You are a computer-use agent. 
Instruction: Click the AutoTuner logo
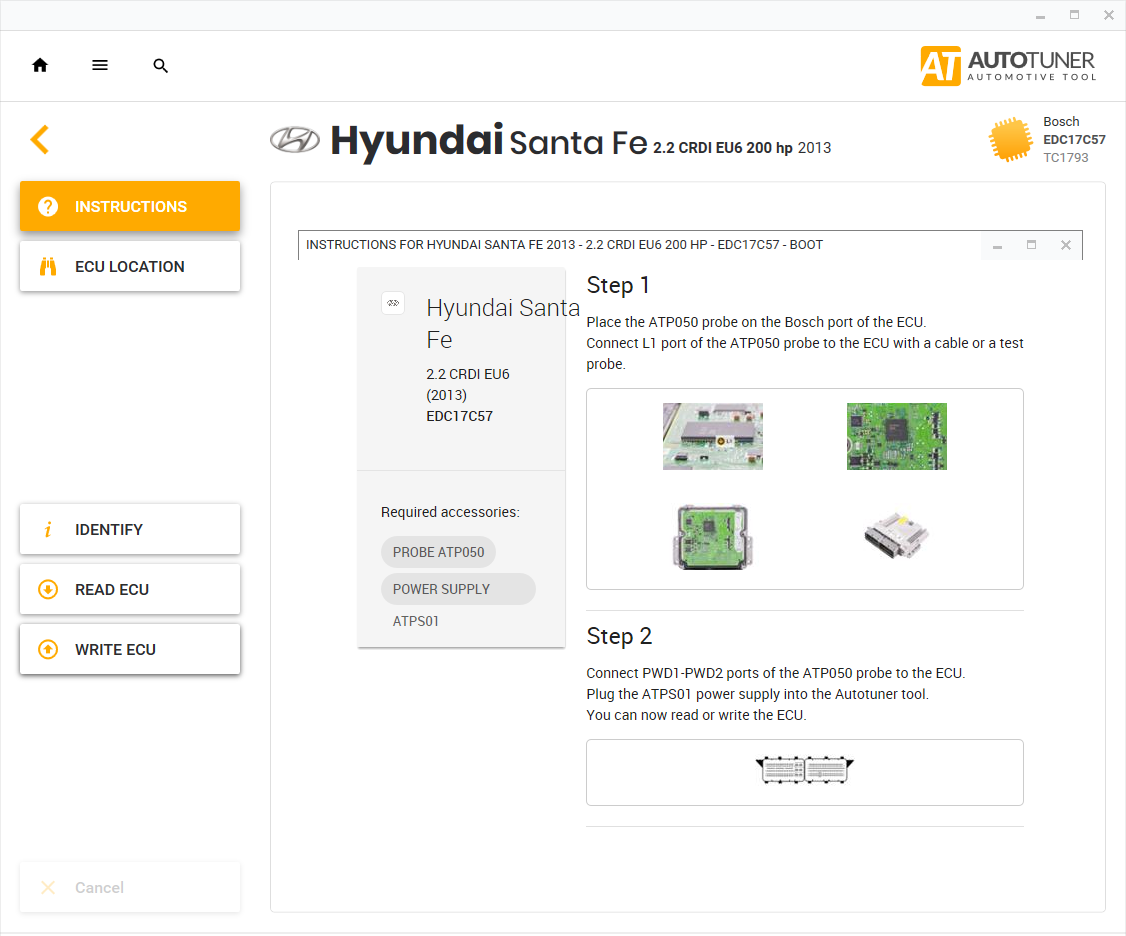tap(1008, 66)
